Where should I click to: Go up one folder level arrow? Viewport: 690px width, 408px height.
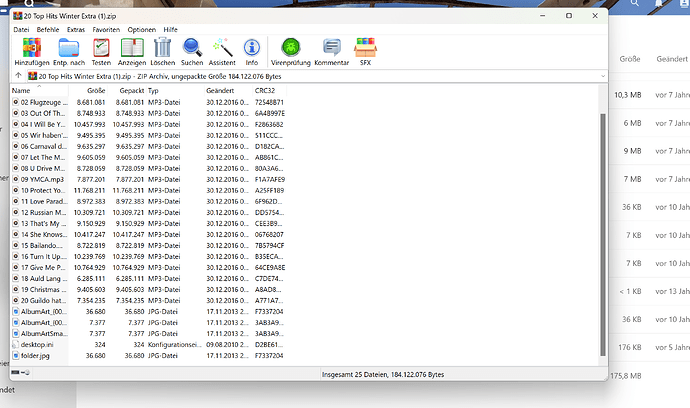point(18,76)
